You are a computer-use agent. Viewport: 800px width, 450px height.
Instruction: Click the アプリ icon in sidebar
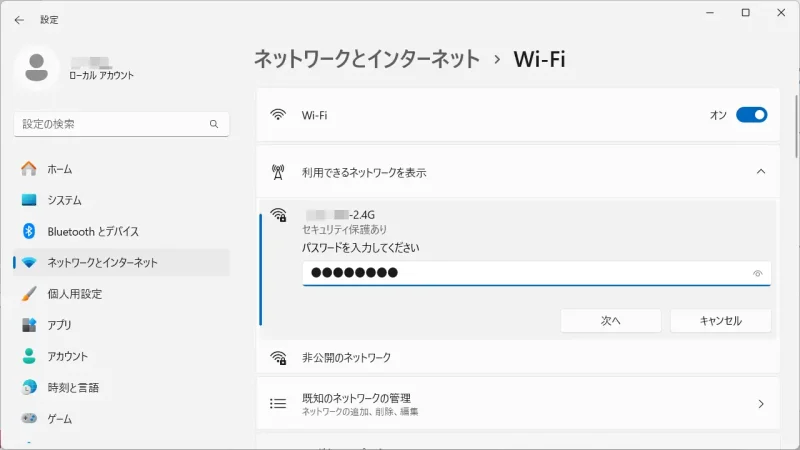click(x=29, y=325)
